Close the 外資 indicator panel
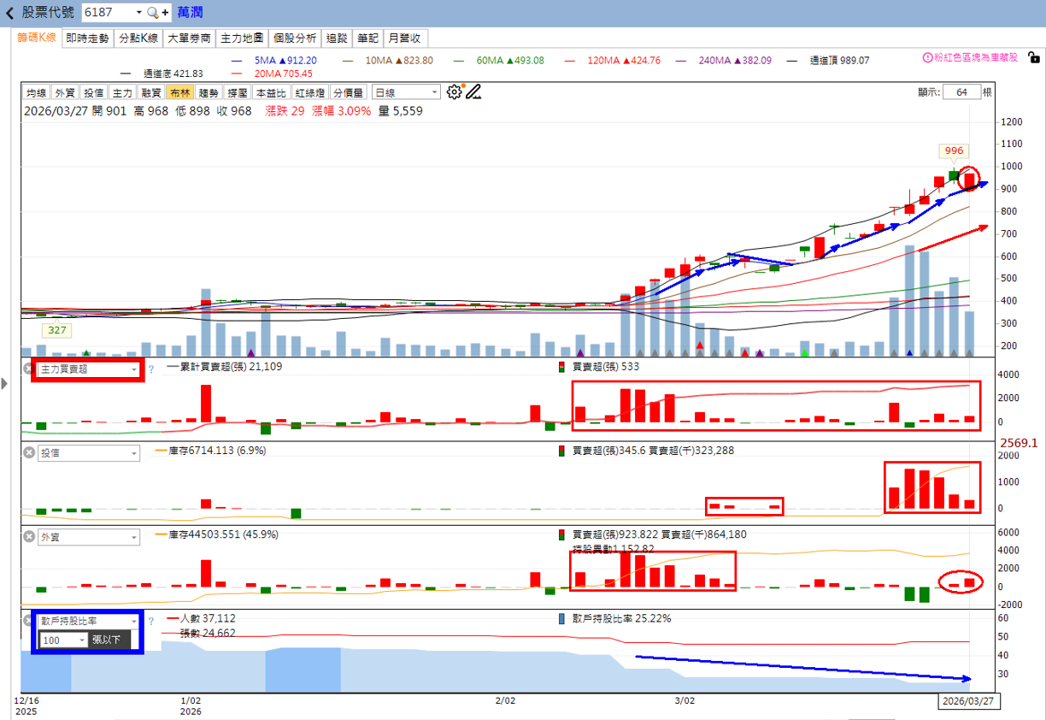This screenshot has width=1046, height=720. pos(29,536)
